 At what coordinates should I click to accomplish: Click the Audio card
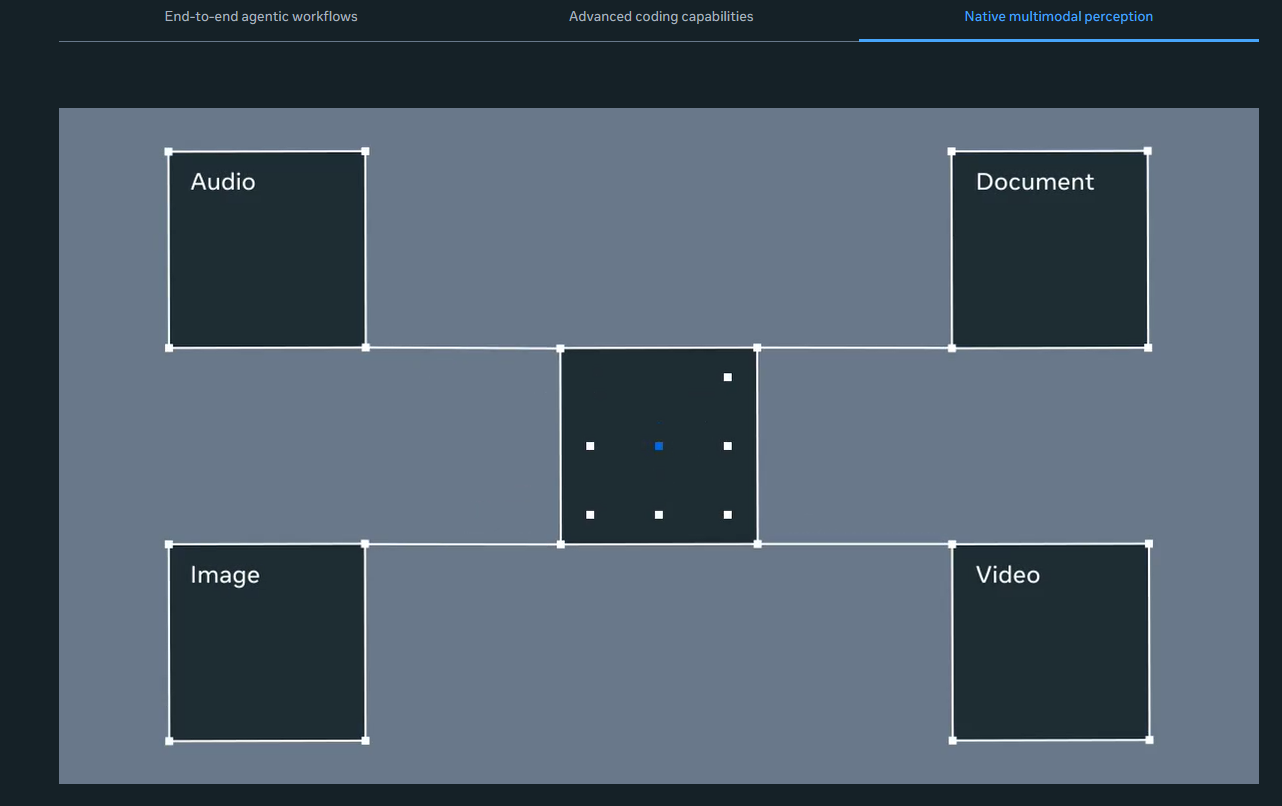click(x=267, y=250)
